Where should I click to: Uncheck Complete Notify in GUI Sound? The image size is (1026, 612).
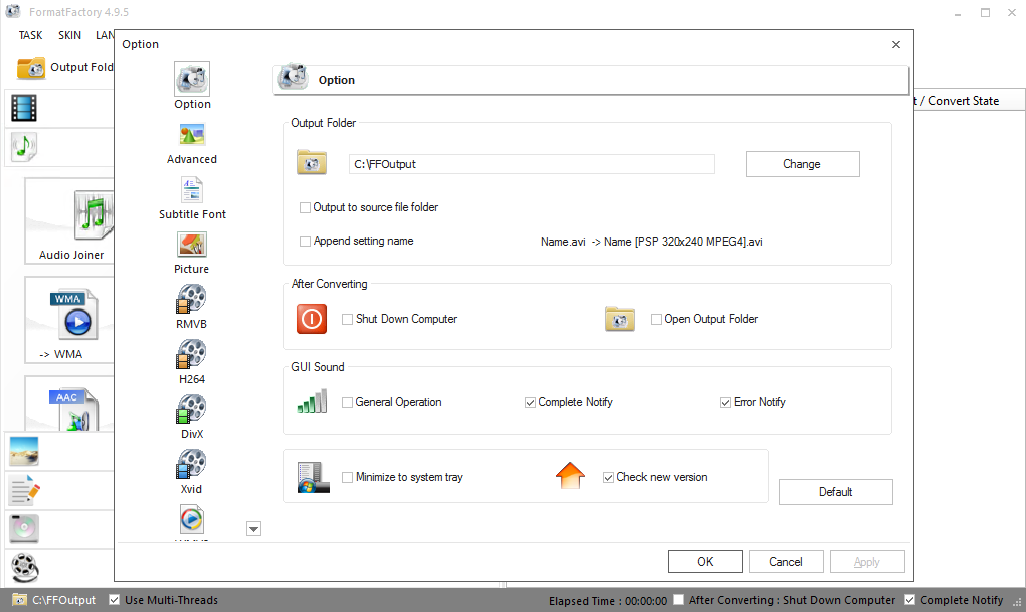tap(530, 403)
